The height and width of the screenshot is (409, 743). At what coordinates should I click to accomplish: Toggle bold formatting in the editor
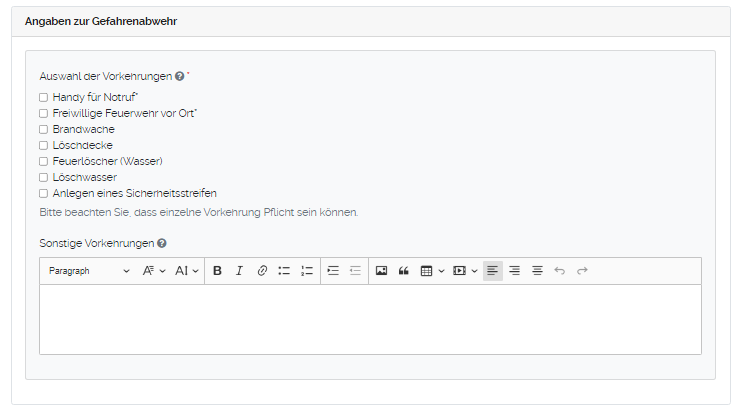click(217, 271)
